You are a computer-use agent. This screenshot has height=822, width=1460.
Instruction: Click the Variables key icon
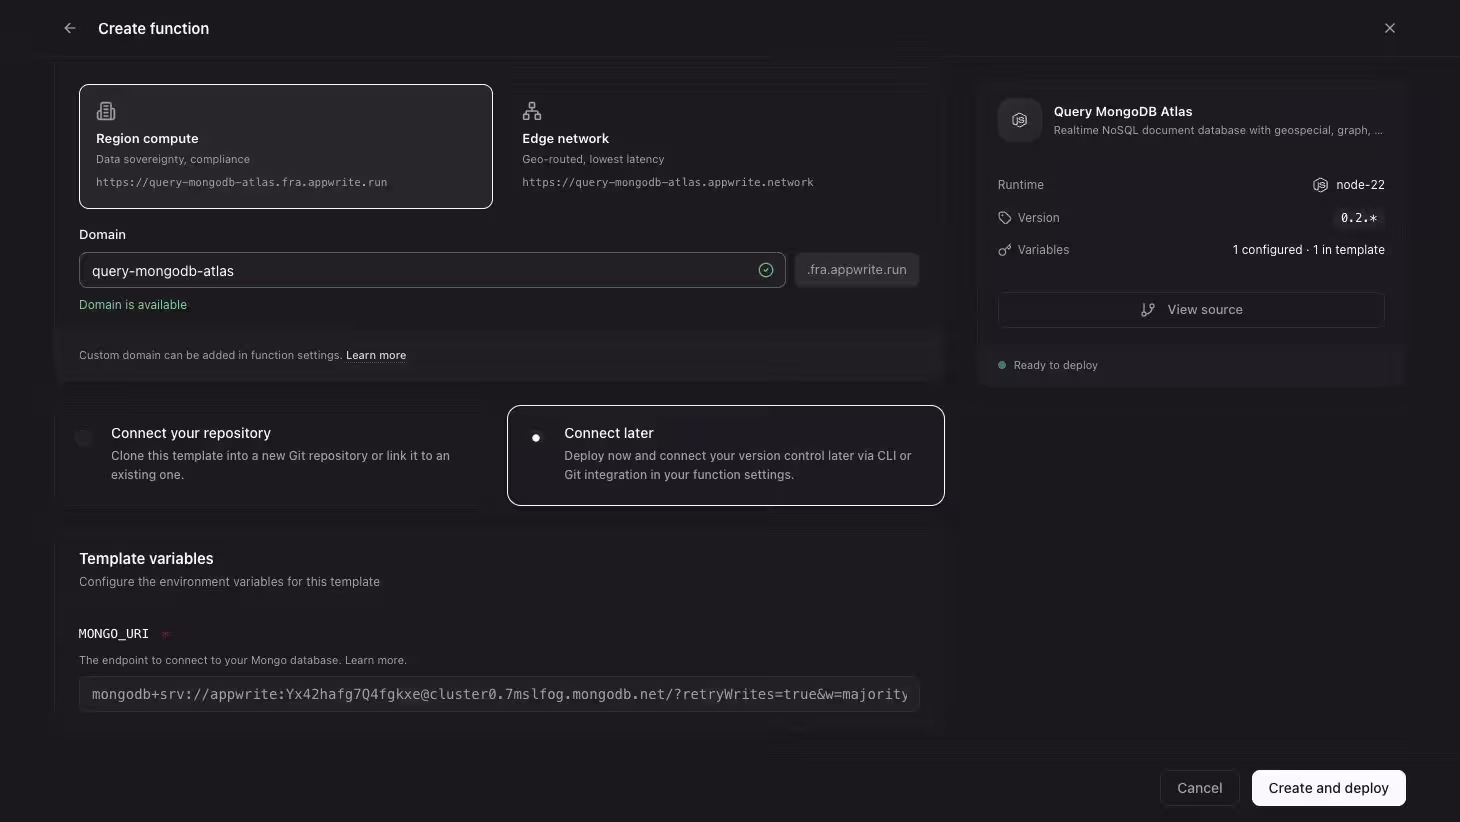1005,250
